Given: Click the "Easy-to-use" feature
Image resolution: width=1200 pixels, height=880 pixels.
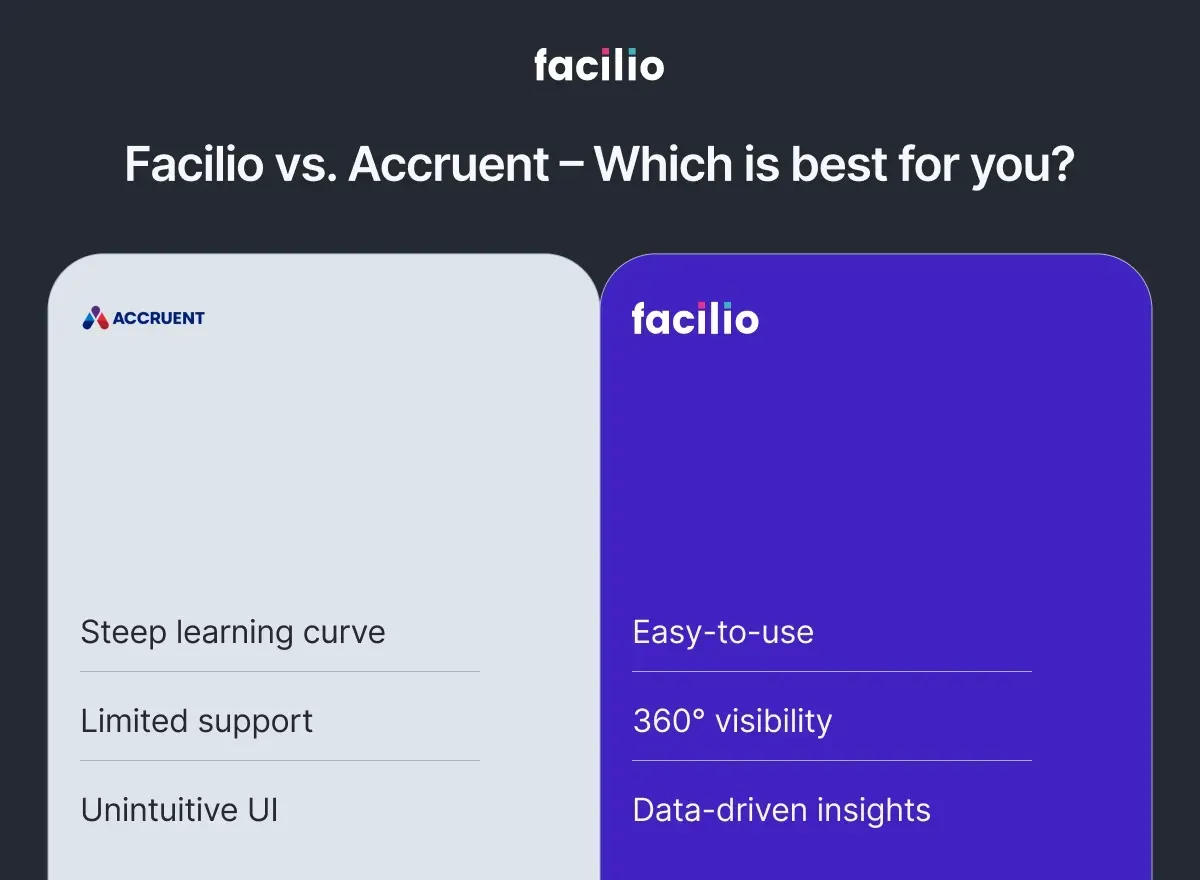Looking at the screenshot, I should point(723,632).
